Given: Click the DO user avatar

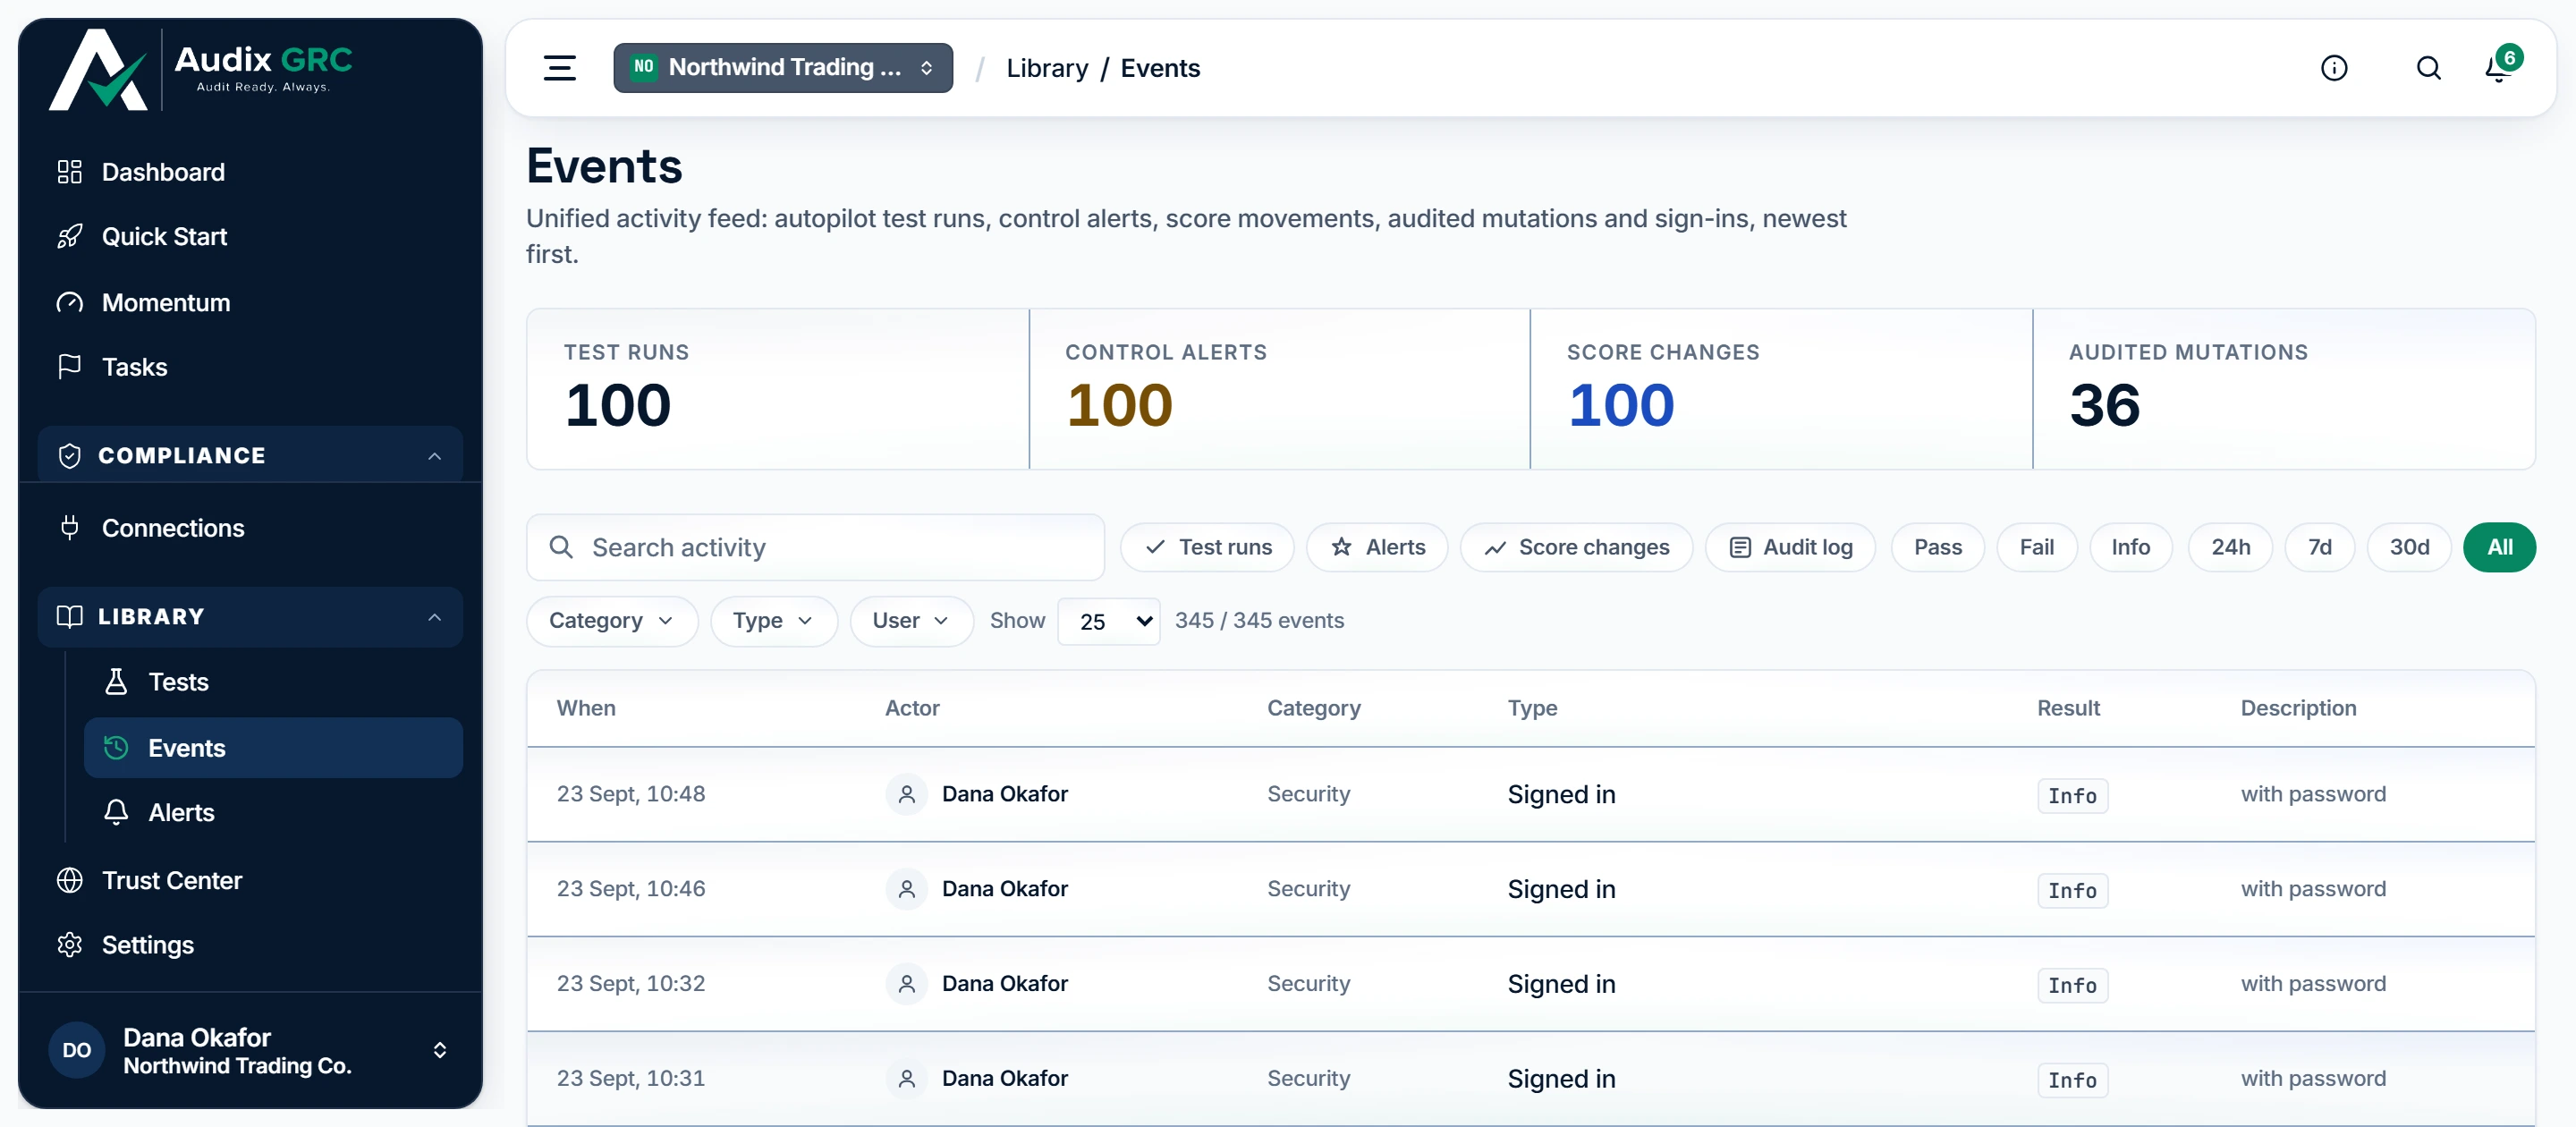Looking at the screenshot, I should coord(77,1050).
